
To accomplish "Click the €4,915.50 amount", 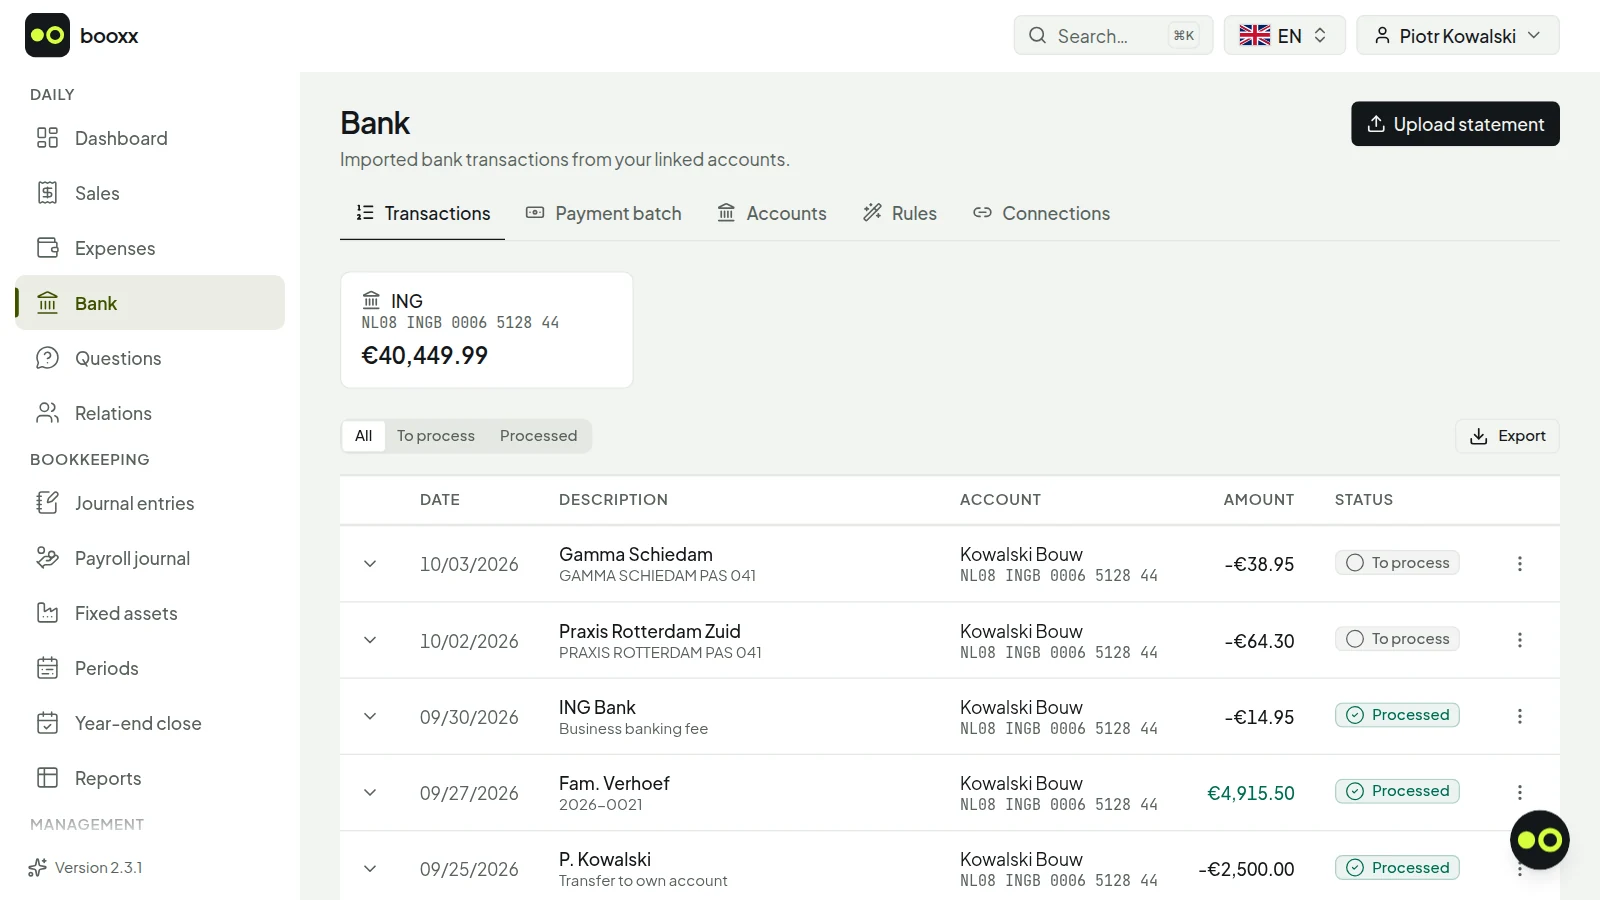I will tap(1251, 793).
